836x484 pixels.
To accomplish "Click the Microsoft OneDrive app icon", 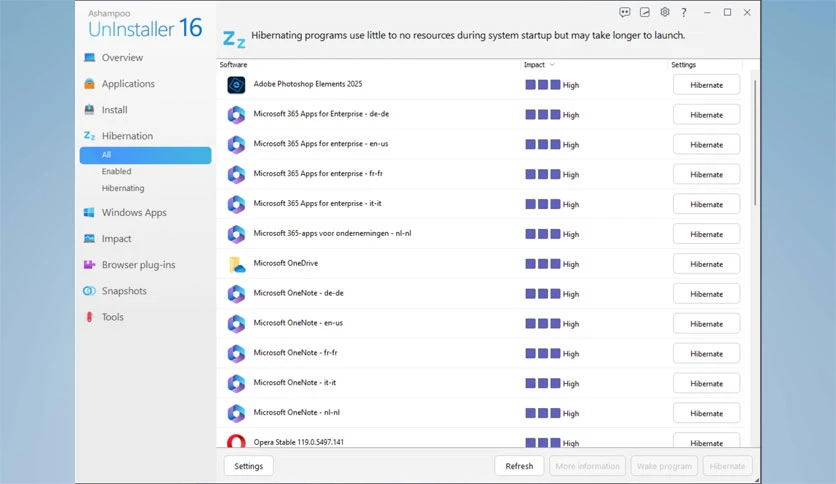I will 236,264.
